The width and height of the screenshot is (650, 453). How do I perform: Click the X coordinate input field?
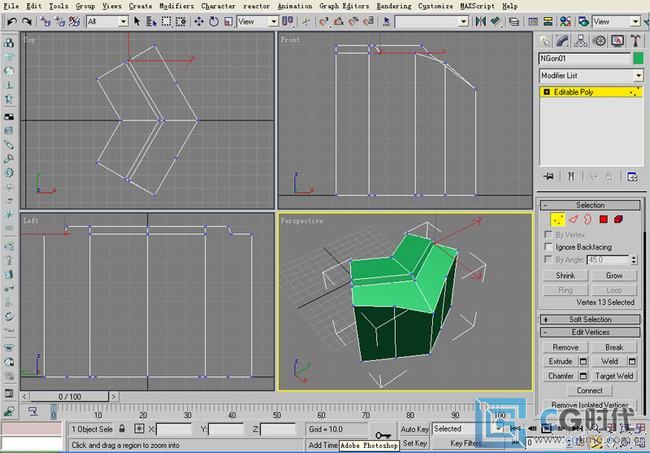pyautogui.click(x=174, y=429)
